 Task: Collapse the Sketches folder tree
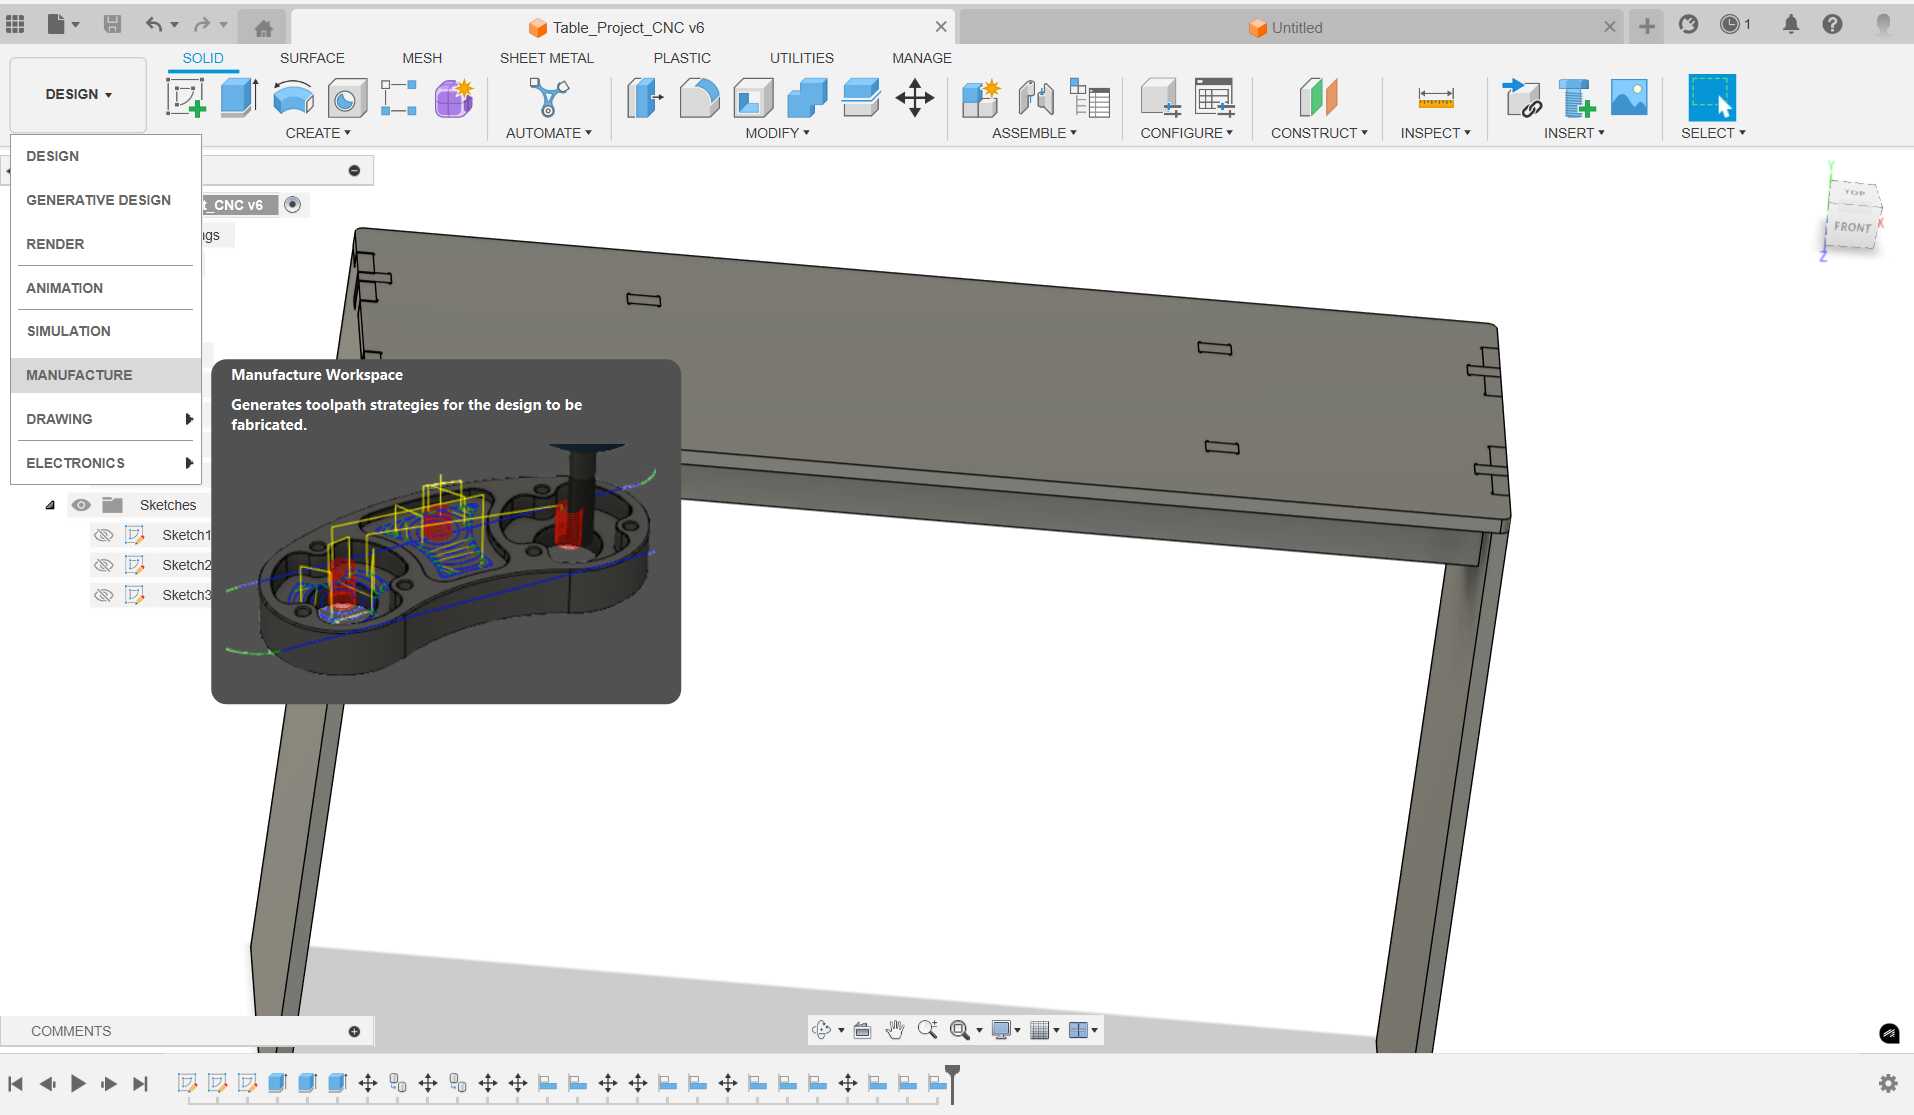50,505
